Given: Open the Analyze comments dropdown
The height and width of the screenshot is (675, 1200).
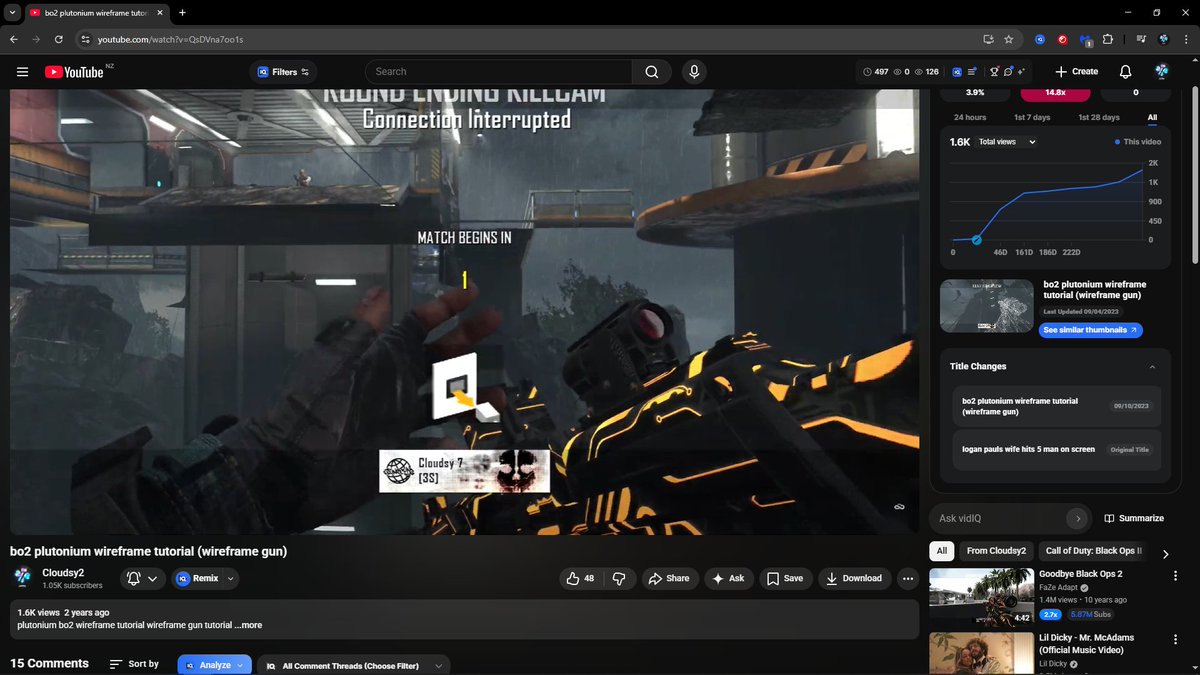Looking at the screenshot, I should click(215, 665).
